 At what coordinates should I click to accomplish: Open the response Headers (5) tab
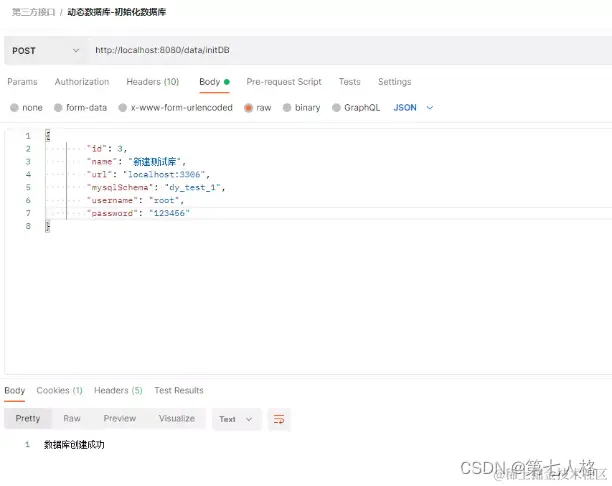coord(118,390)
